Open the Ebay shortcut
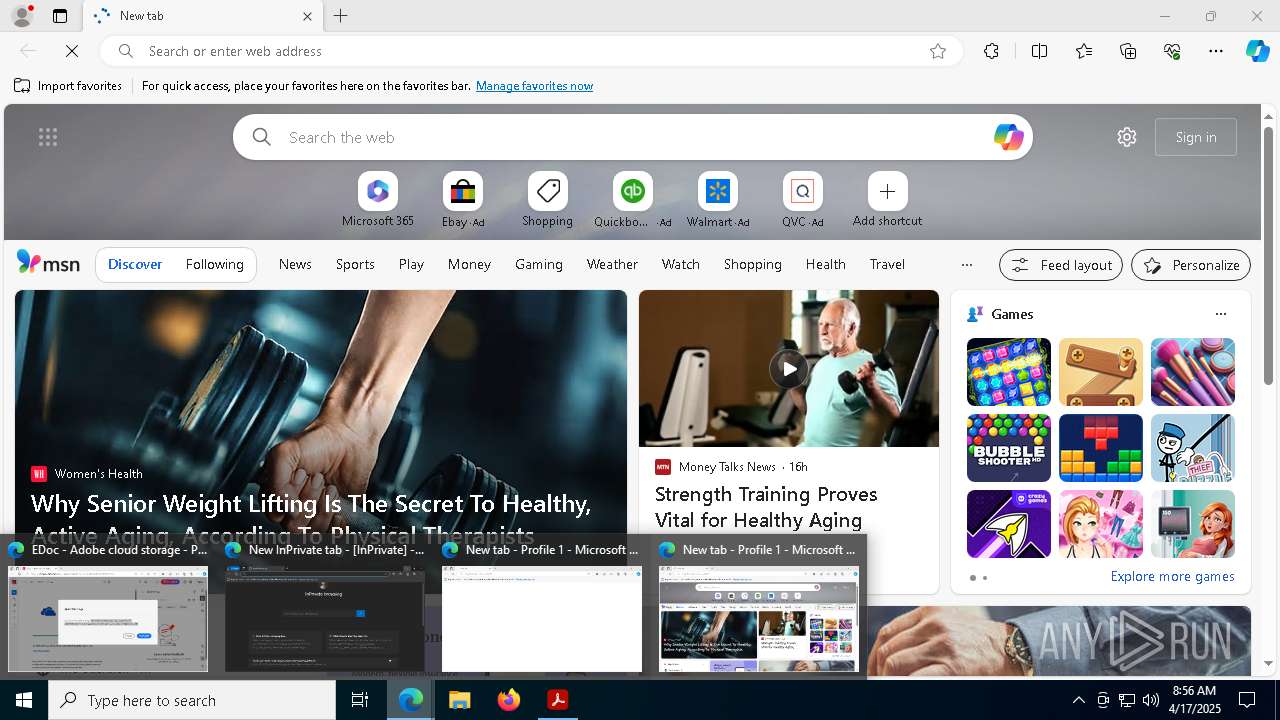The height and width of the screenshot is (720, 1280). click(463, 200)
